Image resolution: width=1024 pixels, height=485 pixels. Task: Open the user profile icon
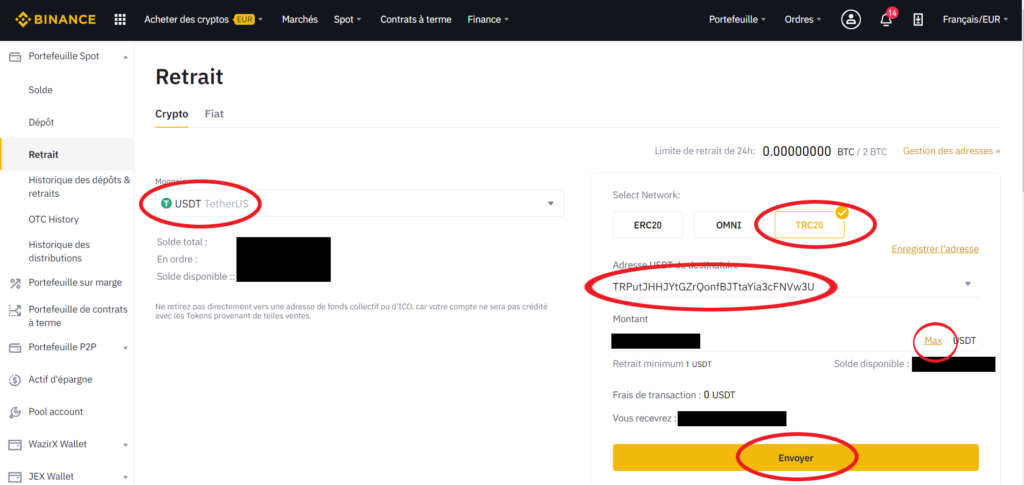pyautogui.click(x=851, y=20)
